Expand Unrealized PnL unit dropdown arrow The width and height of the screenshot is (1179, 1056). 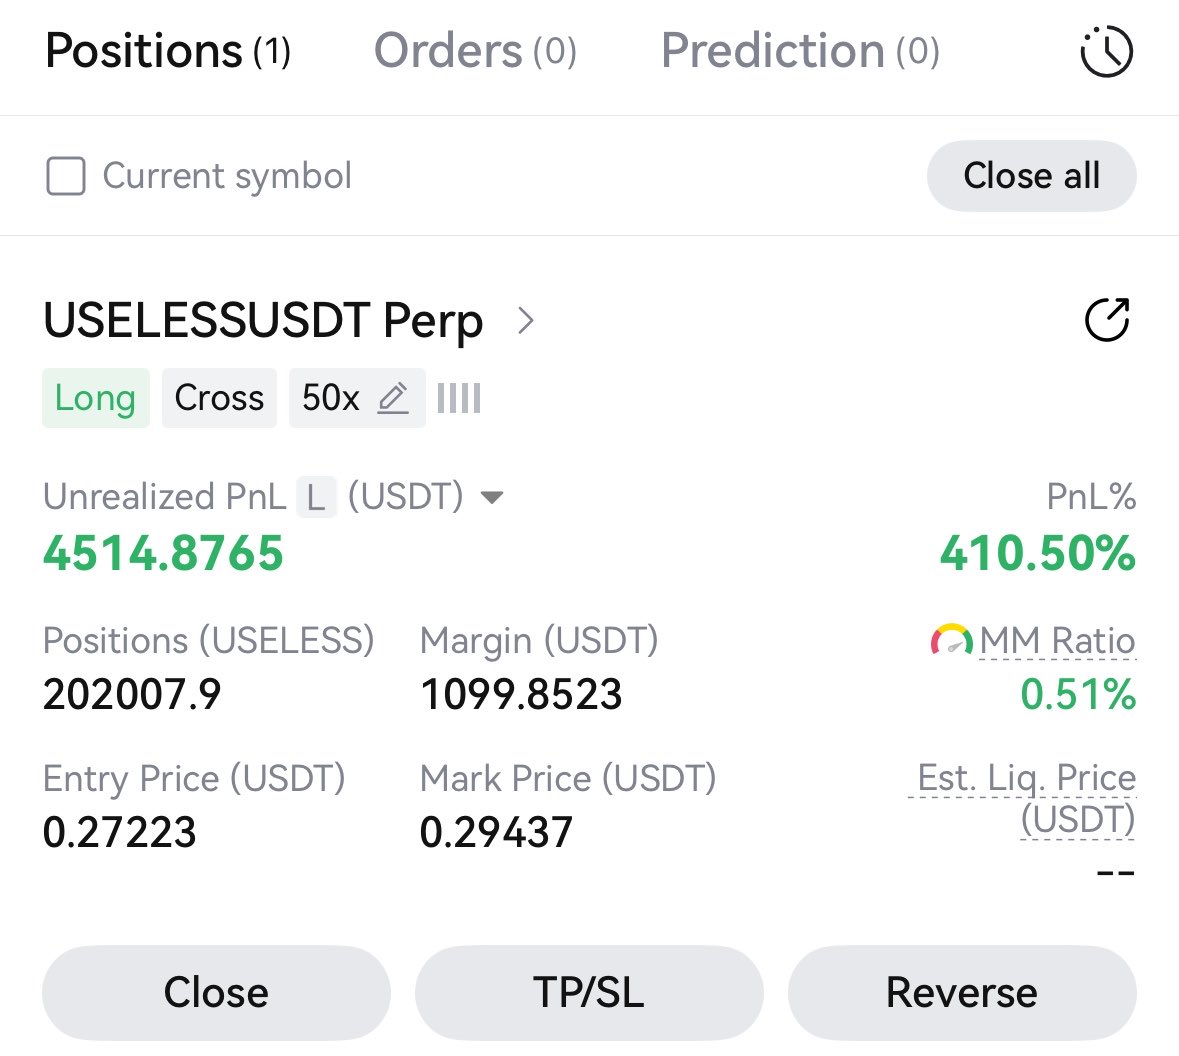(x=492, y=497)
